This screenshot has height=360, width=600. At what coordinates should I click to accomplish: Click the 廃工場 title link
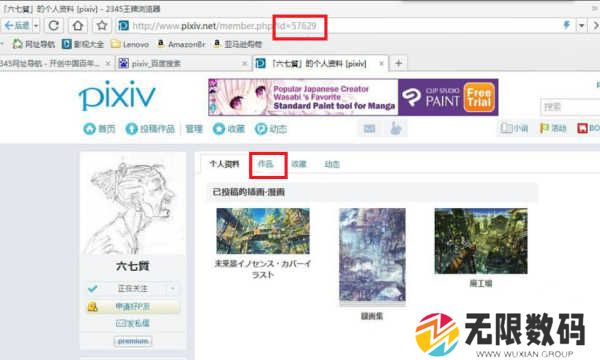481,283
